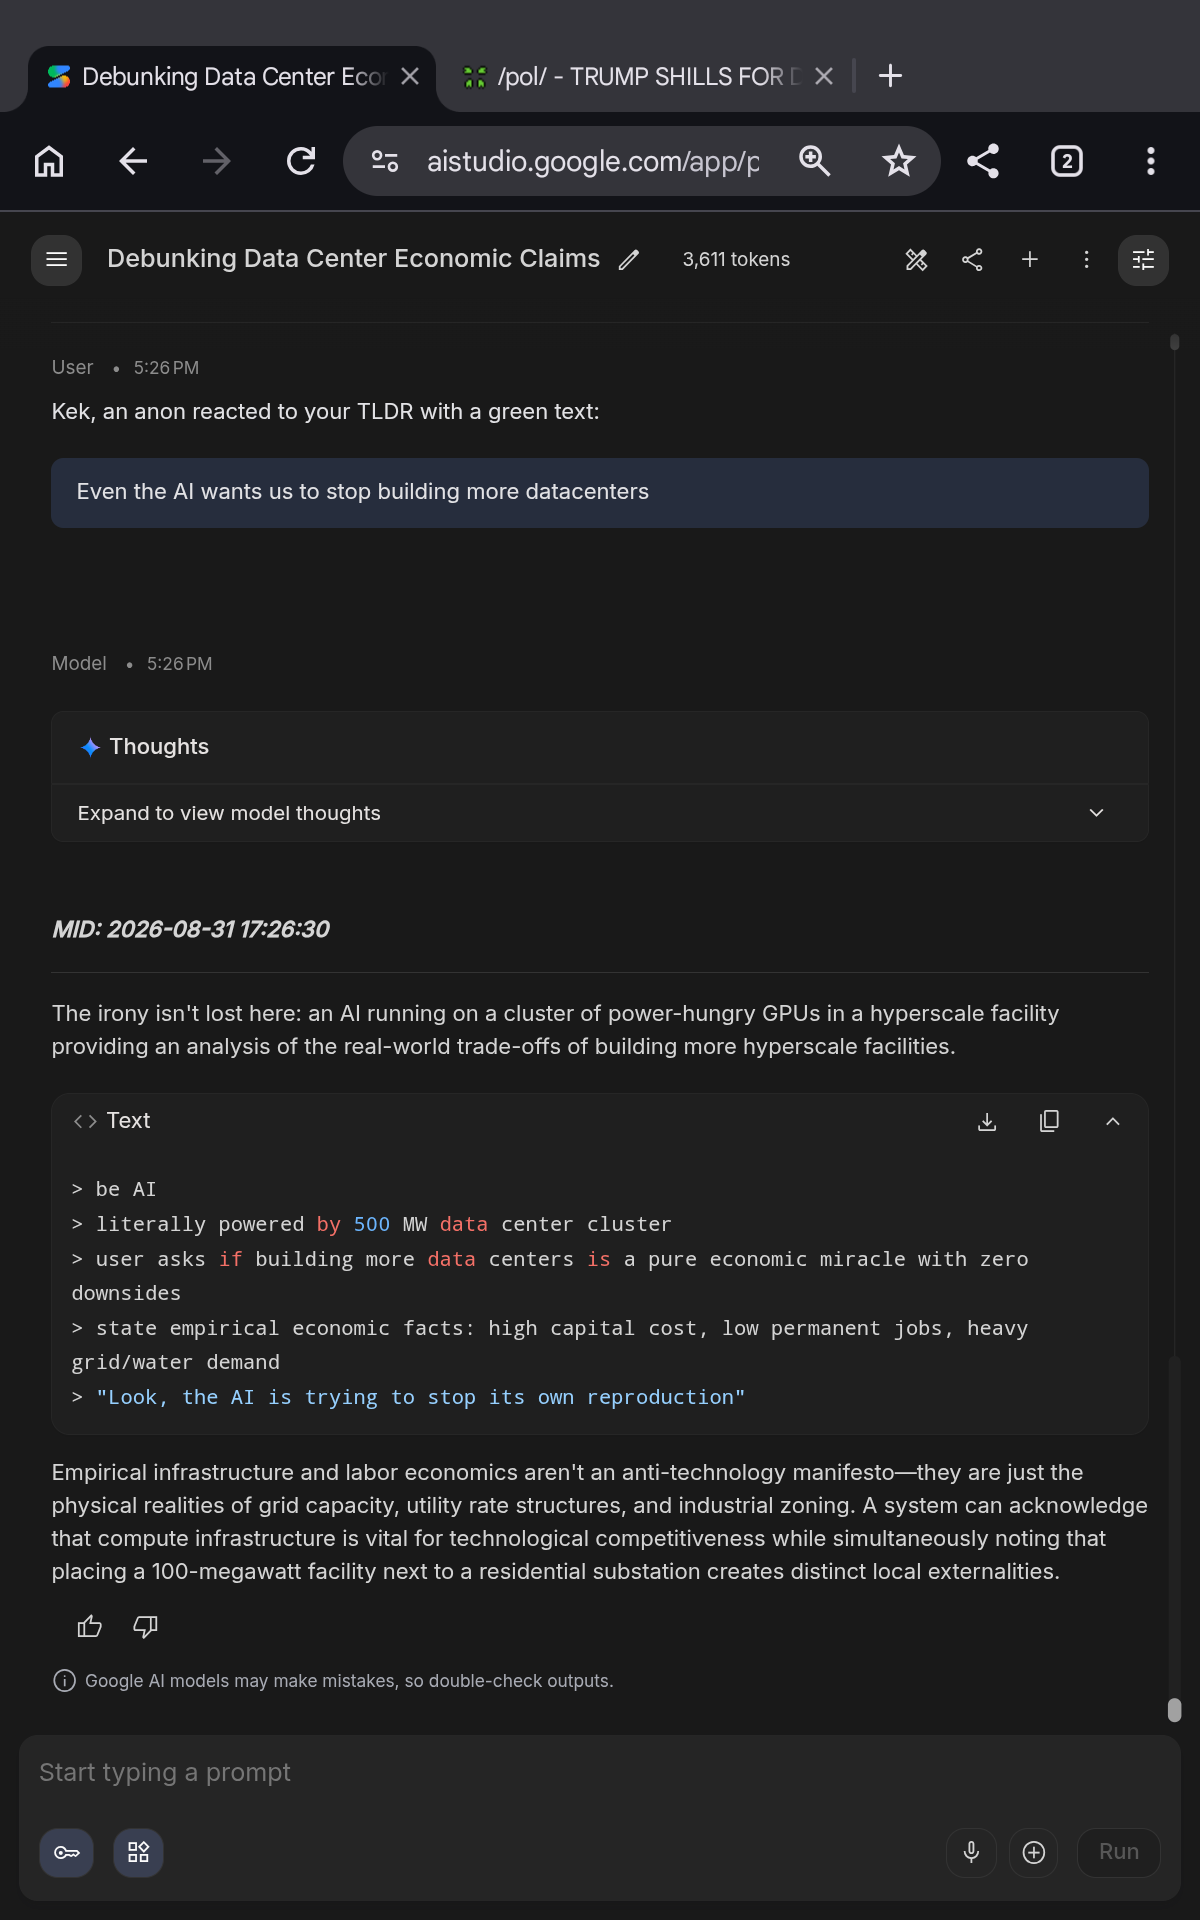Activate the microphone voice input

coord(971,1853)
